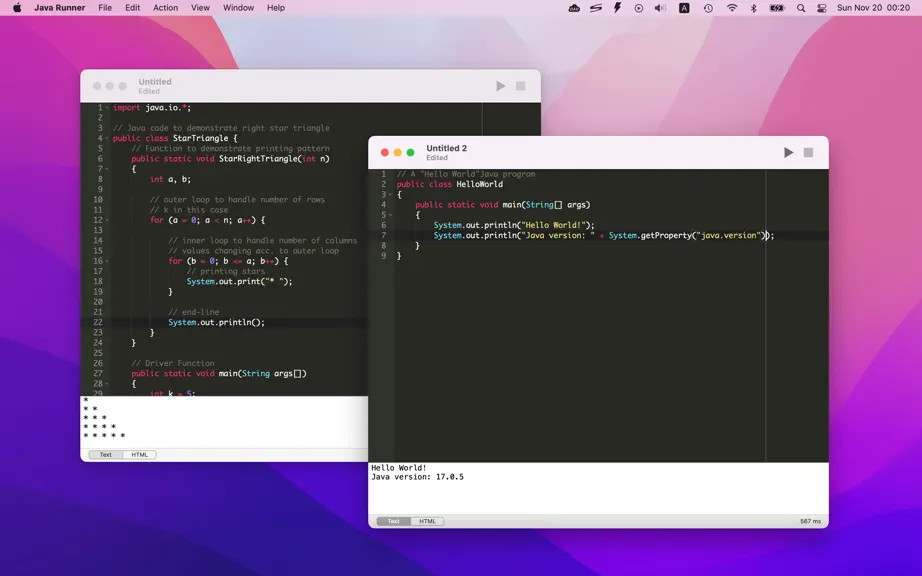The height and width of the screenshot is (576, 922).
Task: Switch Untitled window output to Text
Action: point(106,454)
